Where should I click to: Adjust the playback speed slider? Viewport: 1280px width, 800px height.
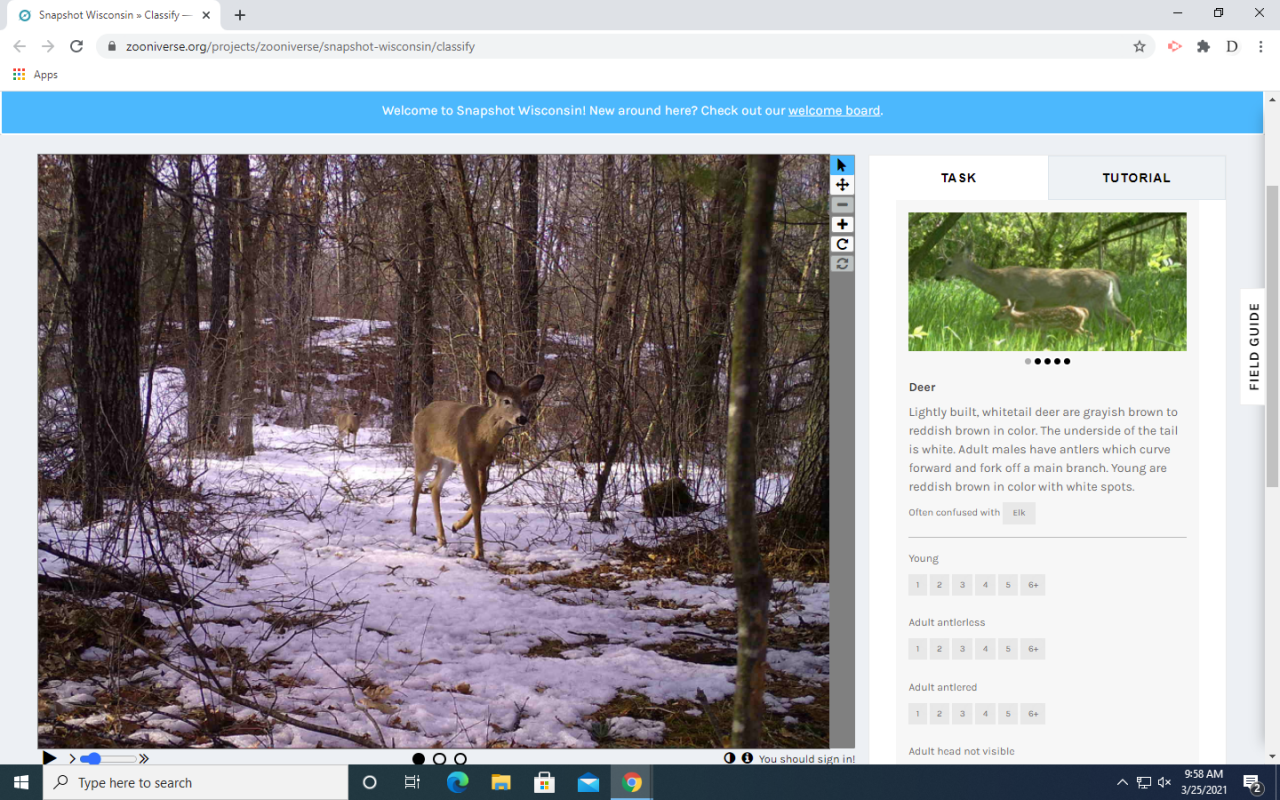(108, 759)
